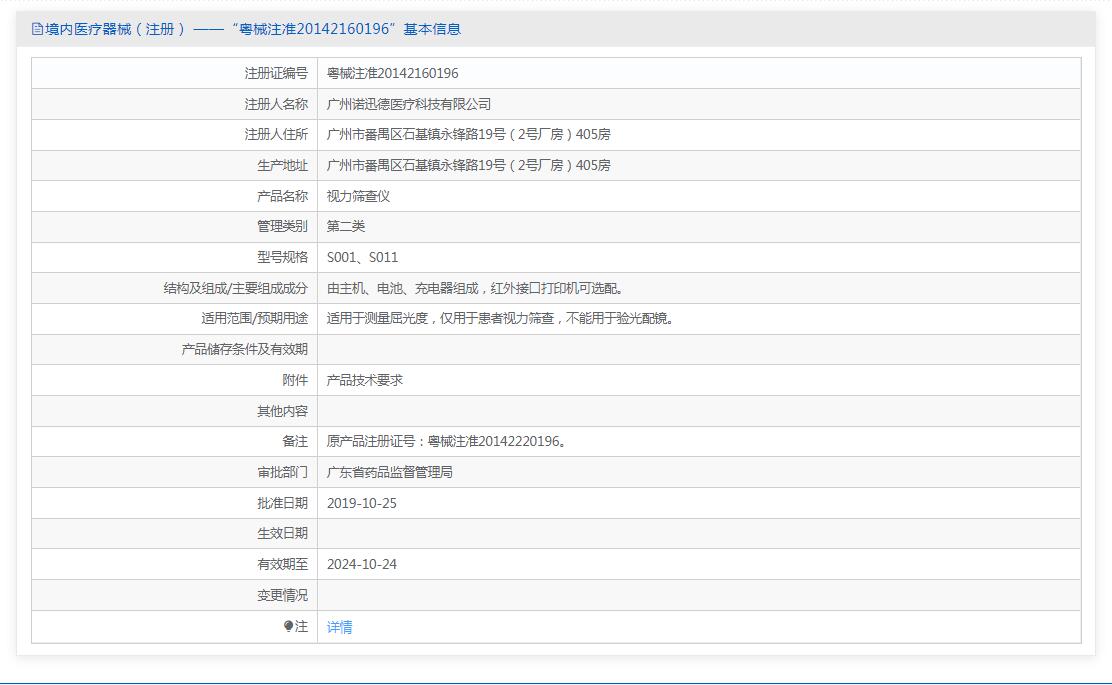The image size is (1112, 685).
Task: Click the 注册人住所 label
Action: [276, 135]
